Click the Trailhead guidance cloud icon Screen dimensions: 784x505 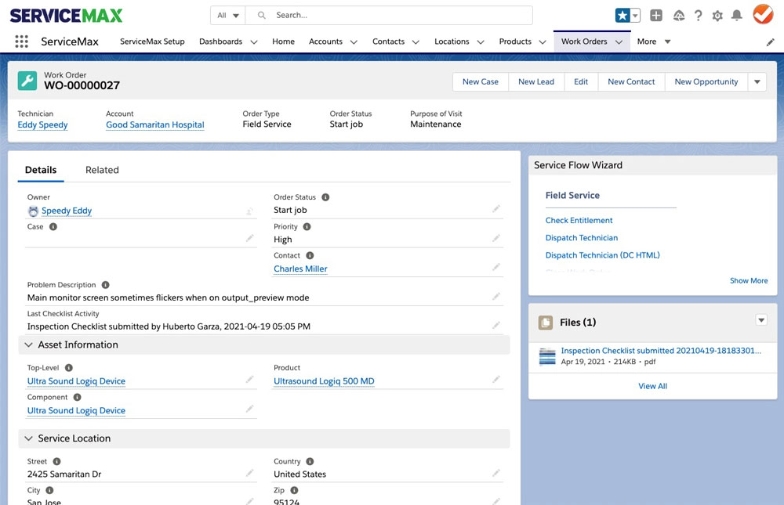pyautogui.click(x=678, y=16)
